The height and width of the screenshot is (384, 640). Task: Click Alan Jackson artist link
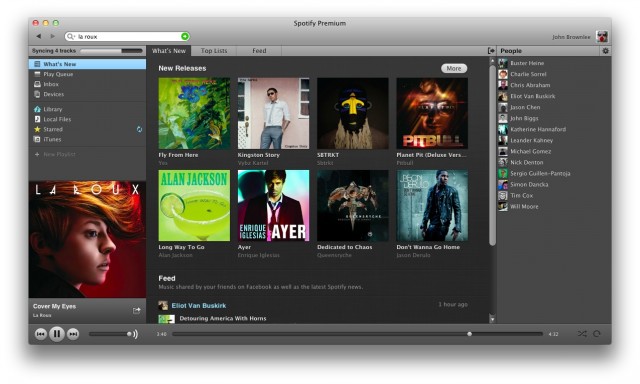coord(176,255)
